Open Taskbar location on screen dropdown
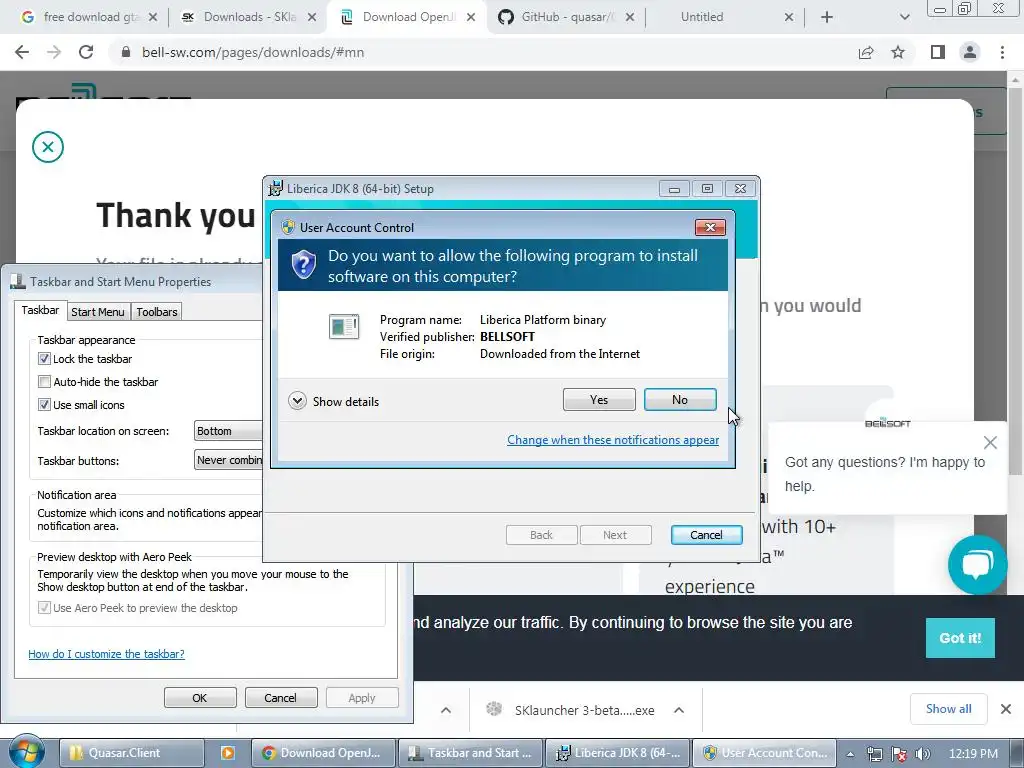Image resolution: width=1024 pixels, height=768 pixels. pyautogui.click(x=229, y=431)
